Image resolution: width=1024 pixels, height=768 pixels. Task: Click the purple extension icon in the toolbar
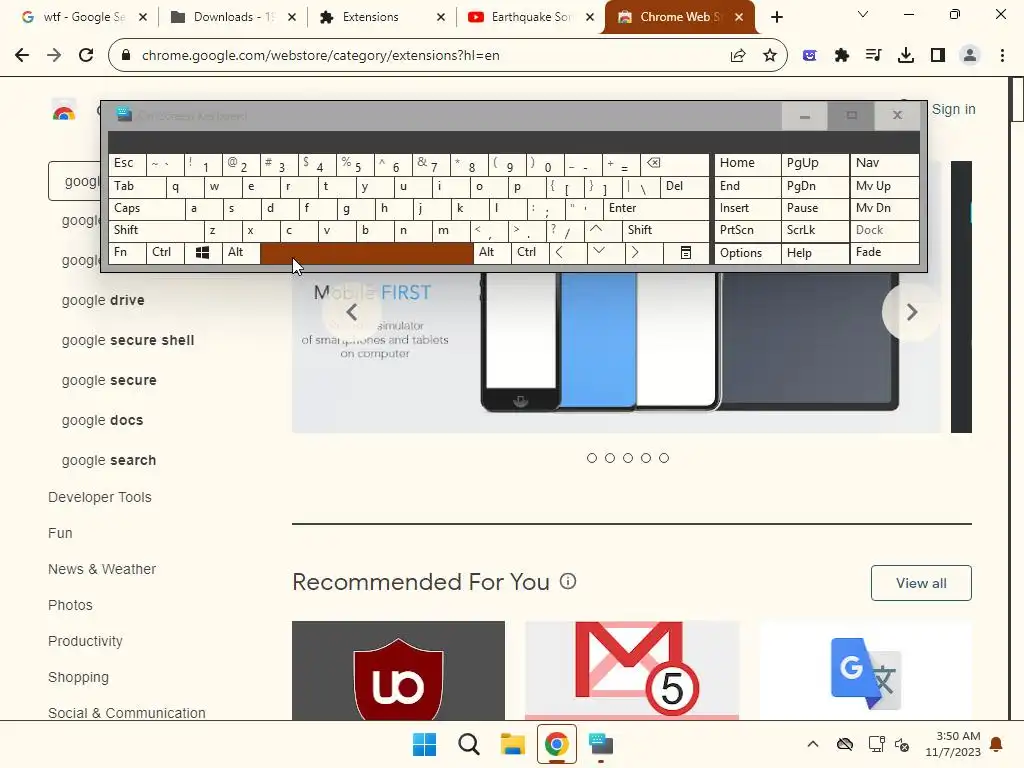(x=810, y=56)
